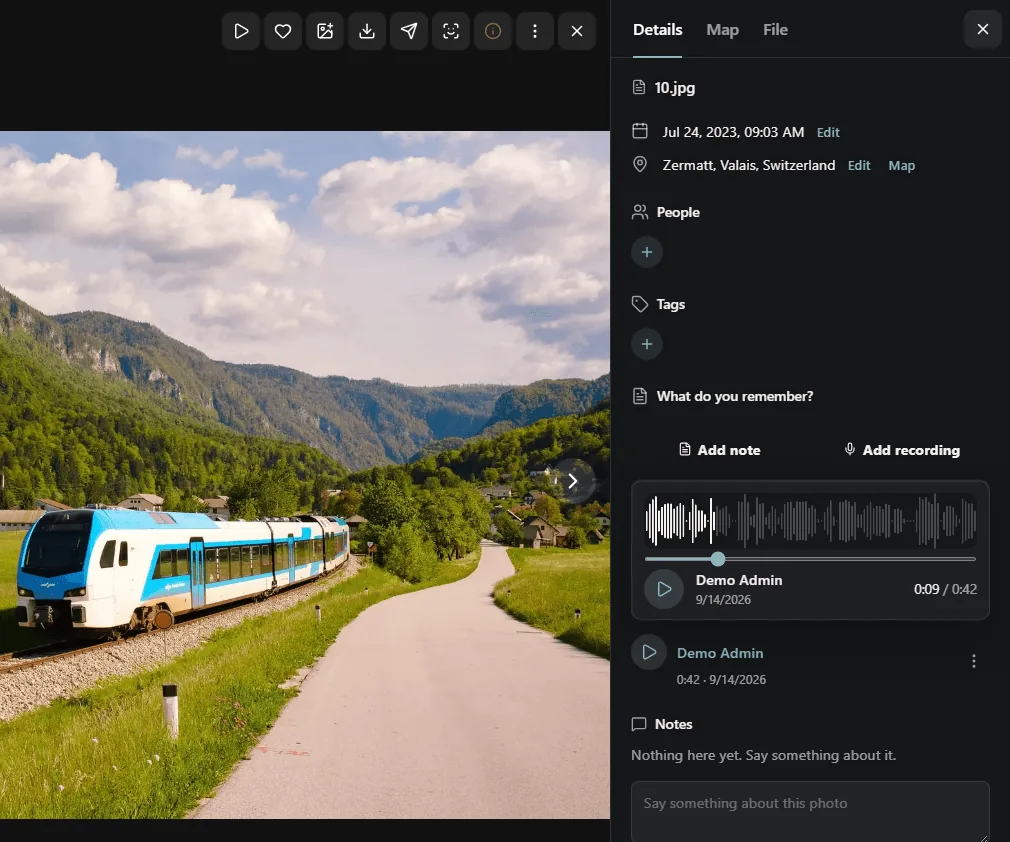
Task: Open face scan icon in toolbar
Action: [451, 31]
